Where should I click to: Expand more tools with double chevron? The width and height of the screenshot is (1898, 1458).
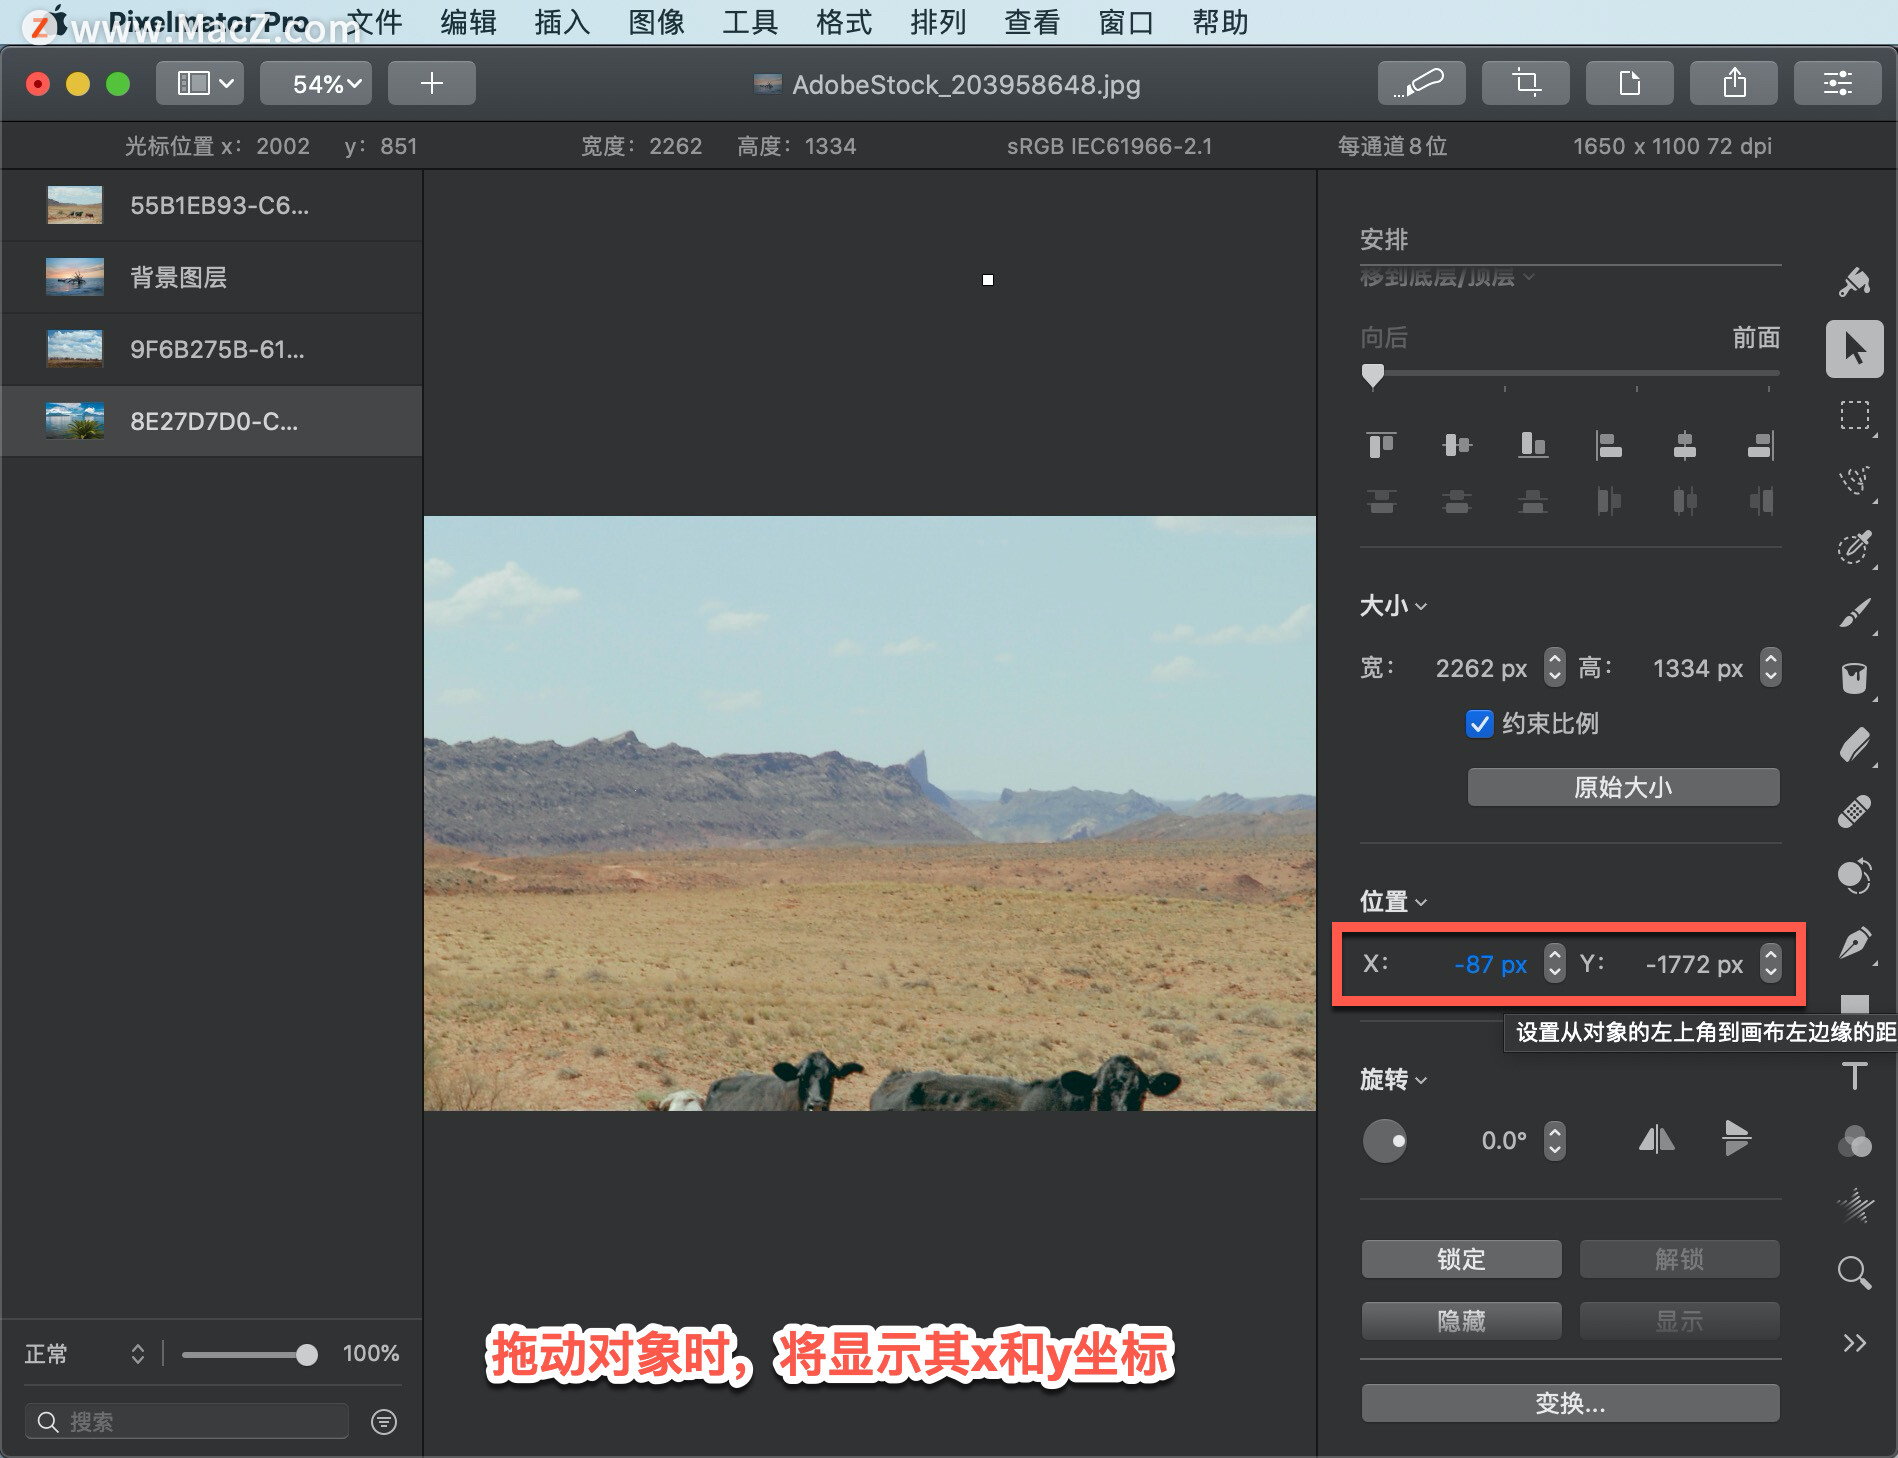(1855, 1342)
